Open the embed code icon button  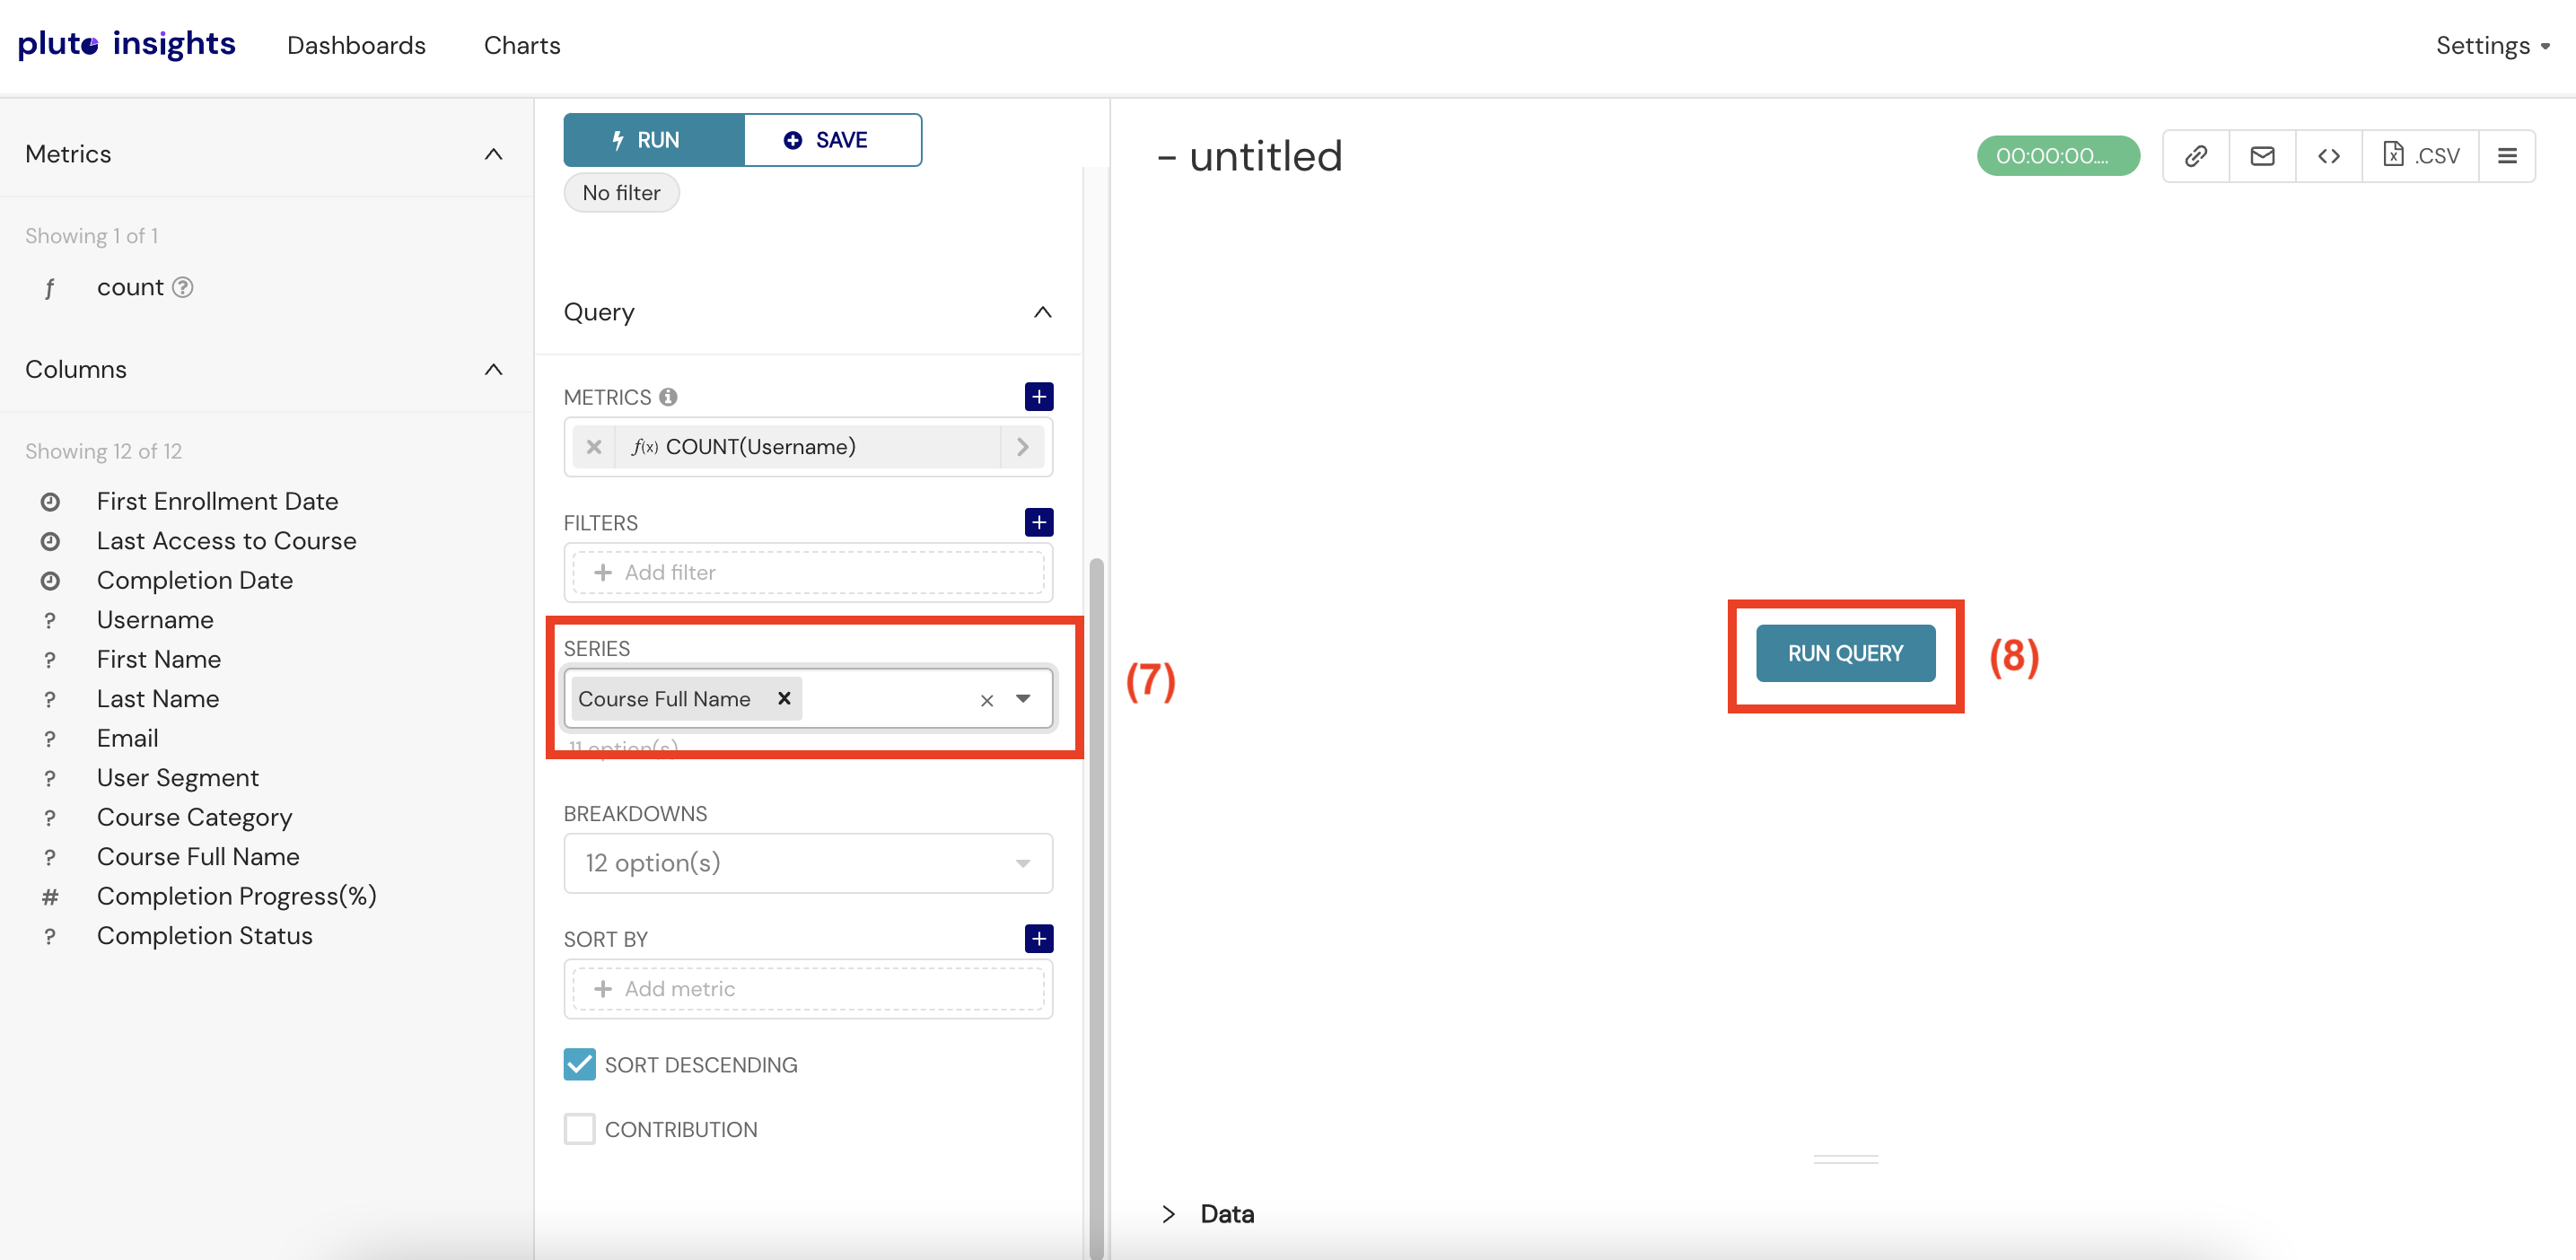(2328, 156)
